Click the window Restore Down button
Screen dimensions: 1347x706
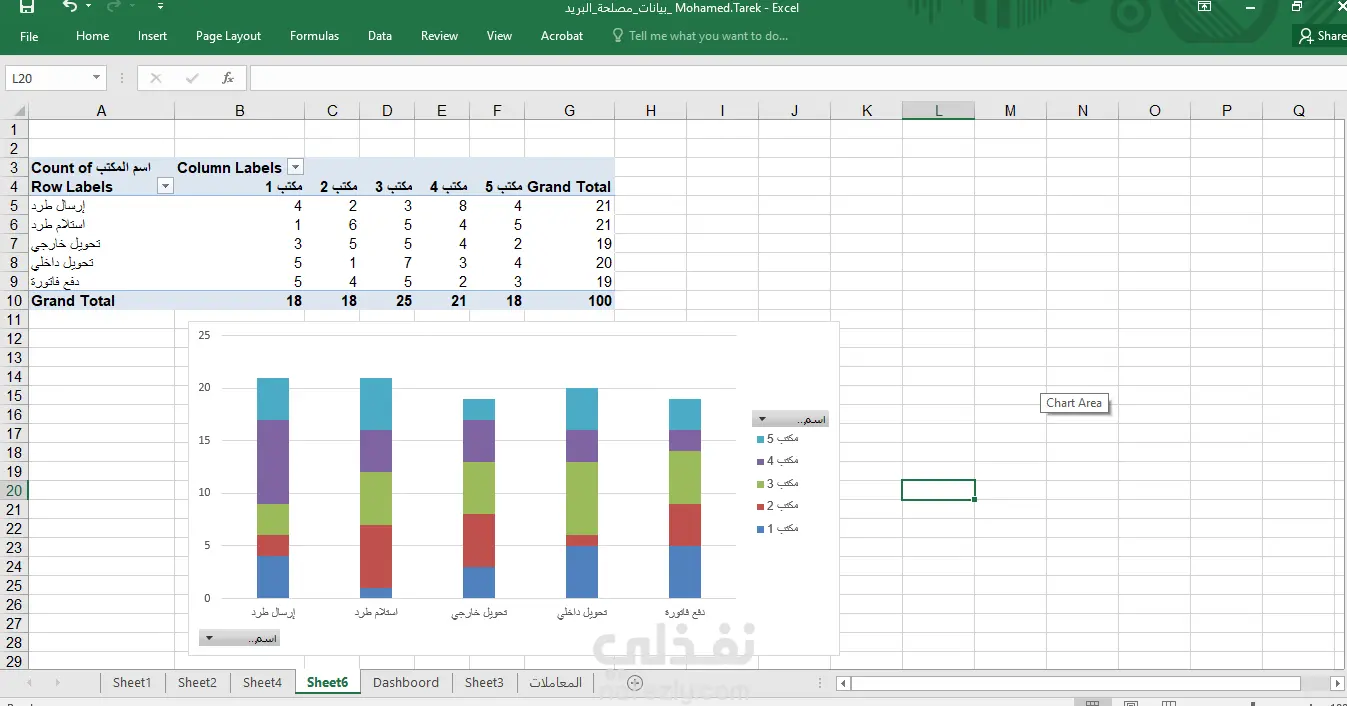[1297, 7]
